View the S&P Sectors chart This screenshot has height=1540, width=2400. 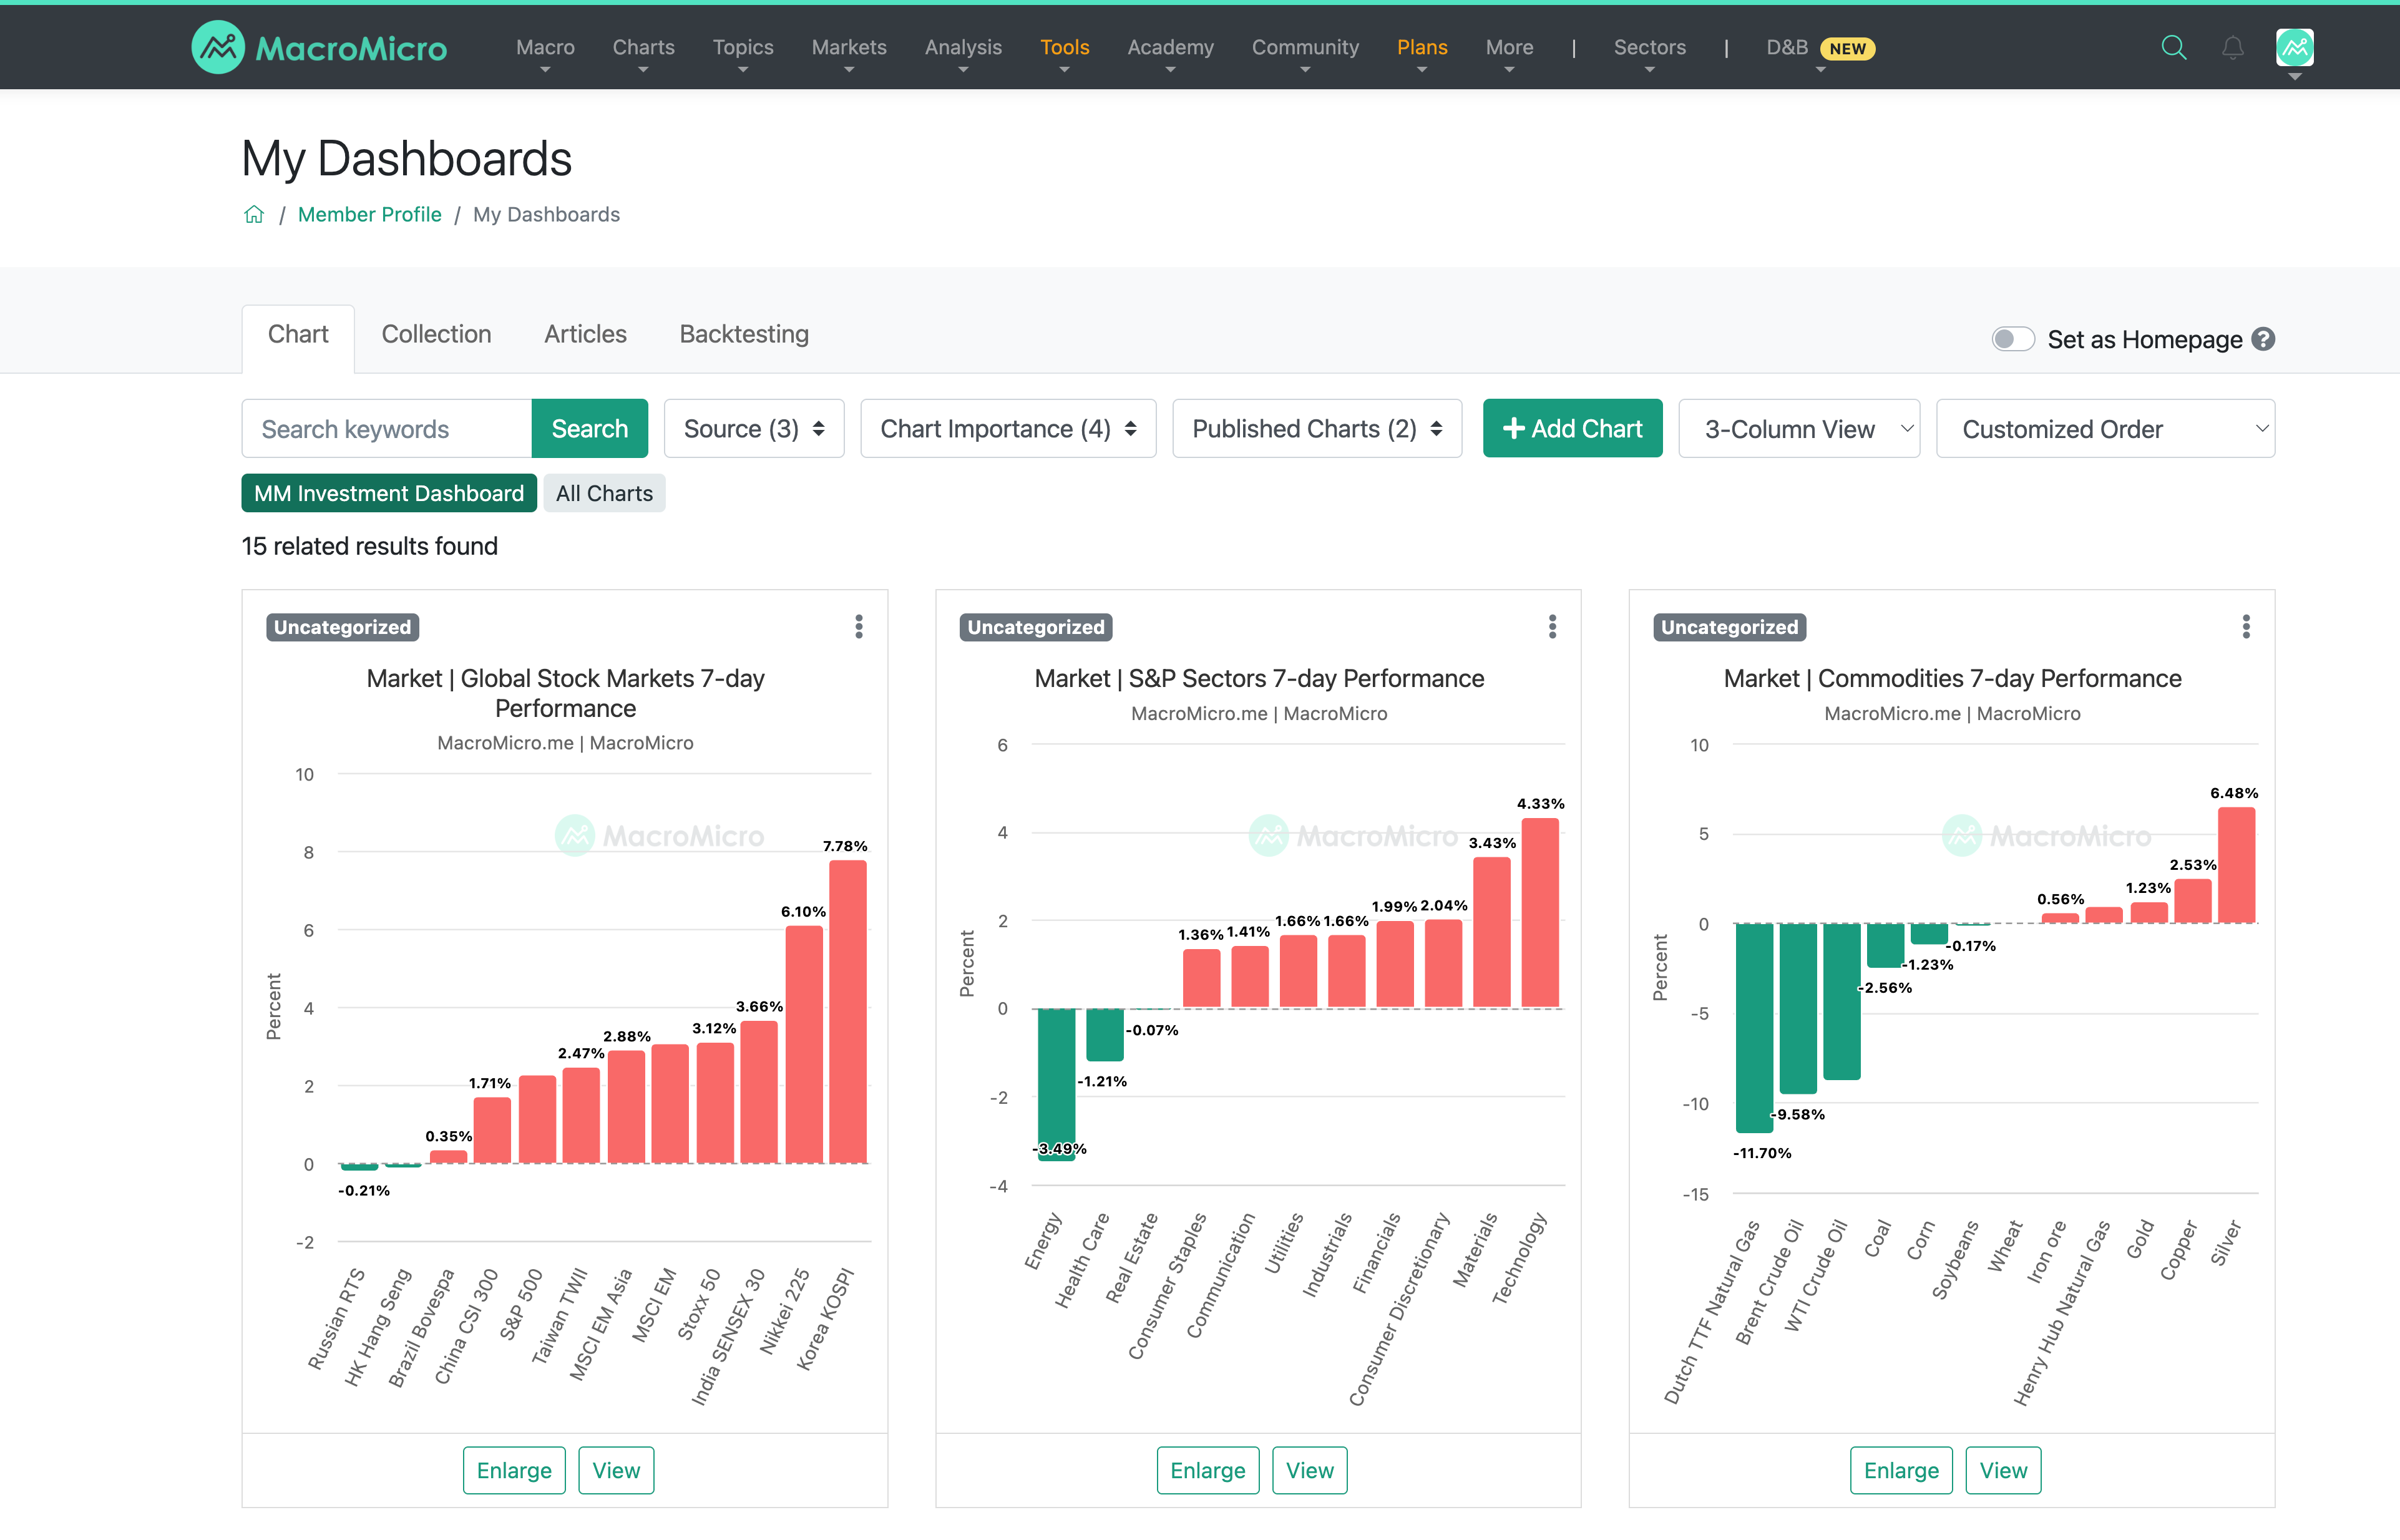[x=1310, y=1470]
